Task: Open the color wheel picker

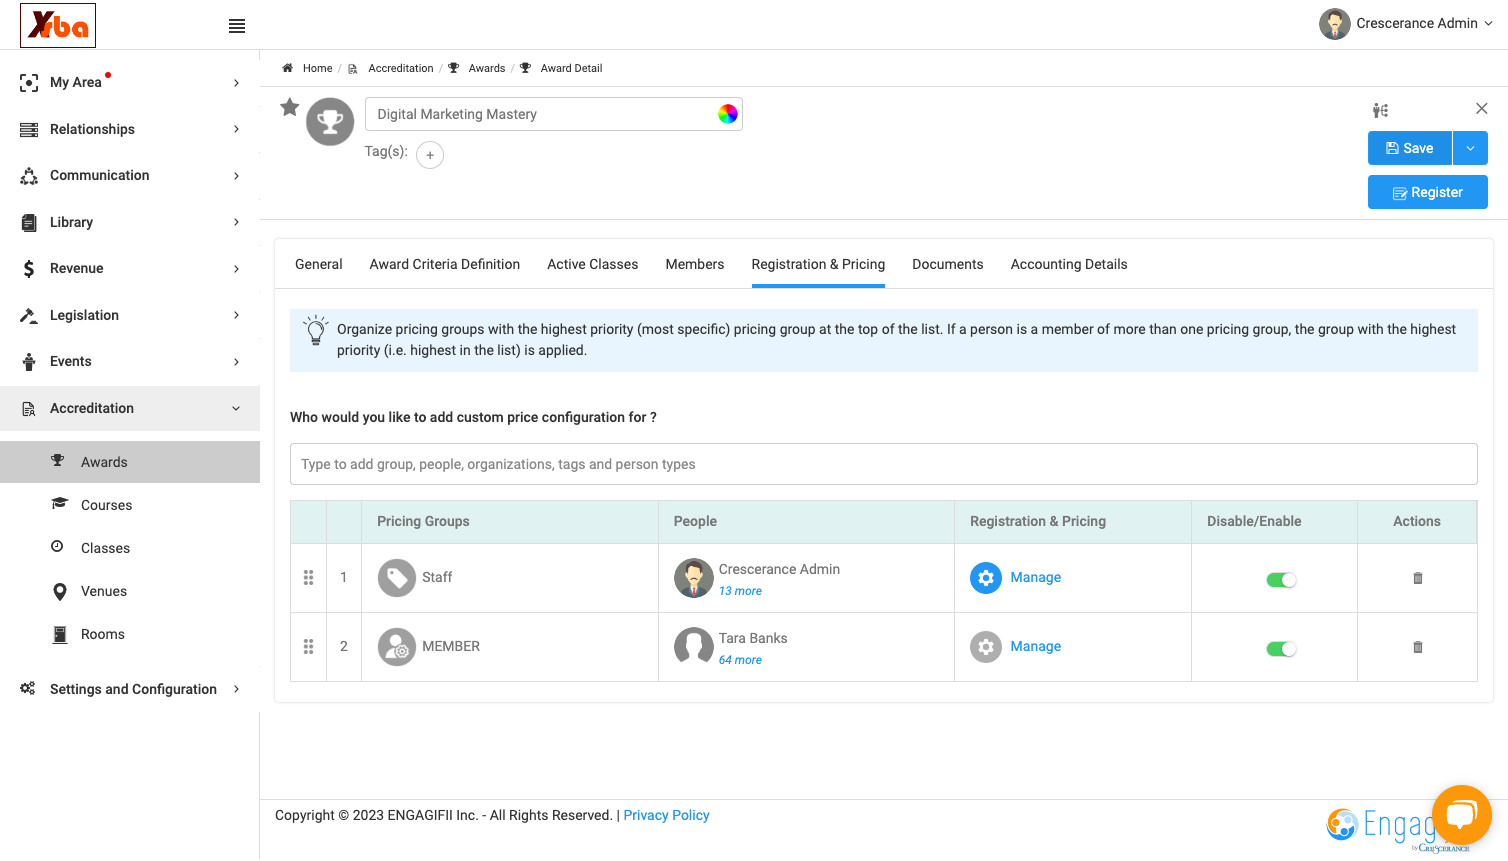Action: point(728,114)
